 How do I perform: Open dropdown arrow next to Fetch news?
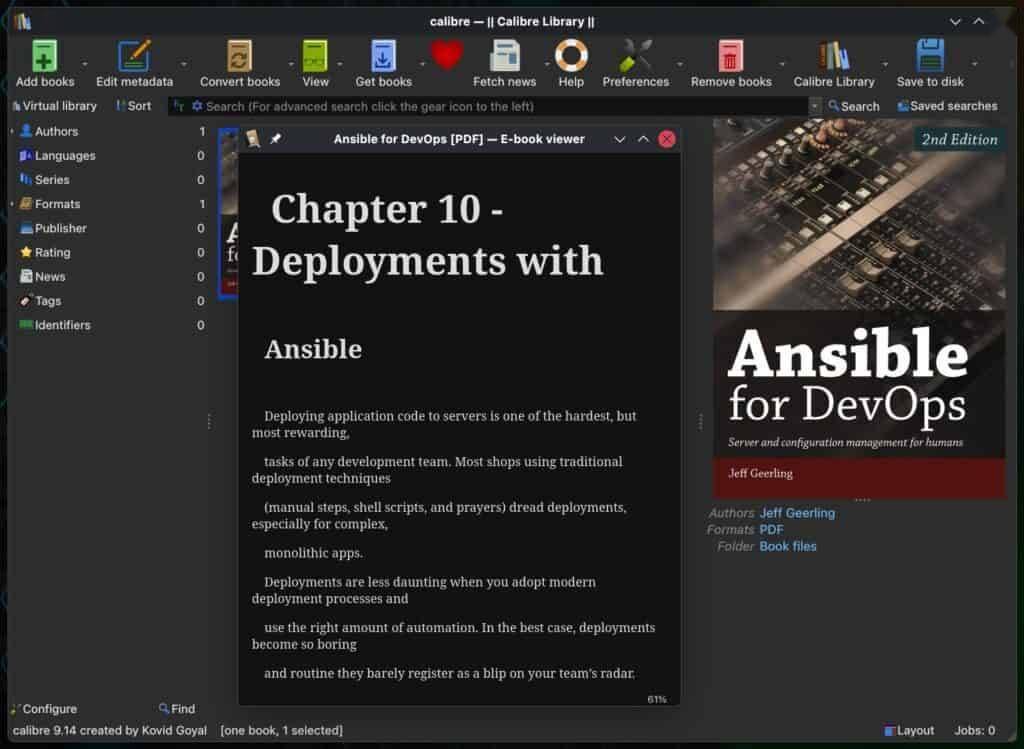click(x=547, y=64)
